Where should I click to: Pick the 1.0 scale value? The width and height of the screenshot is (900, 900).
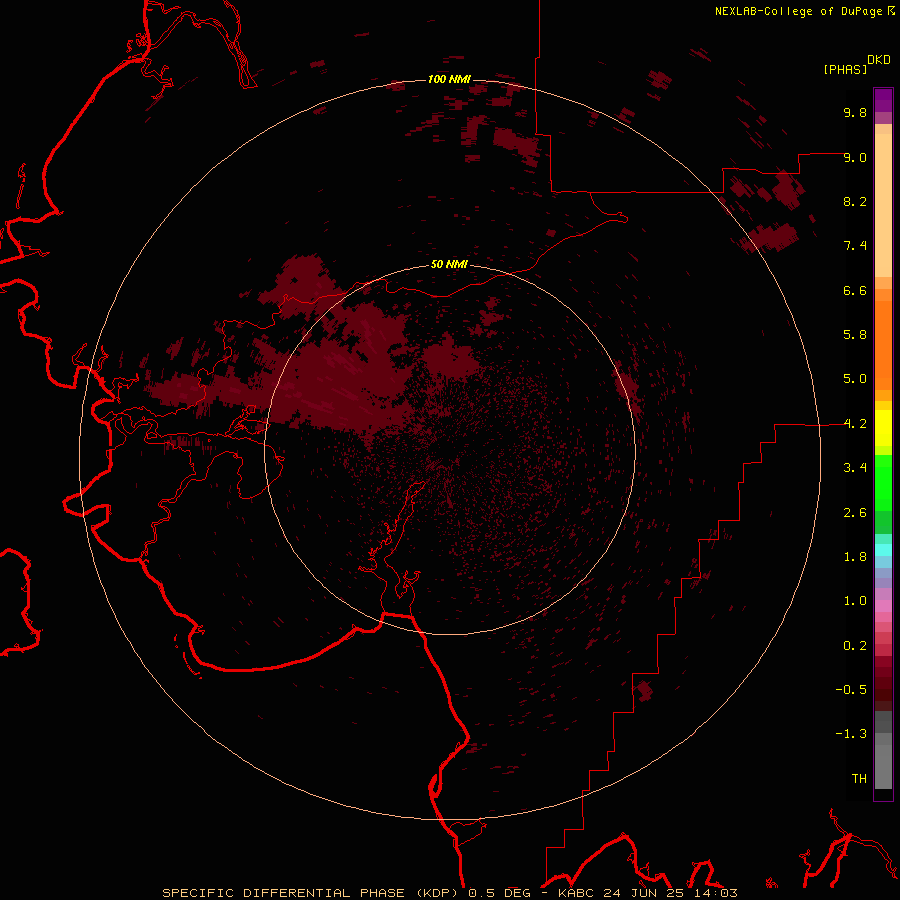[855, 601]
